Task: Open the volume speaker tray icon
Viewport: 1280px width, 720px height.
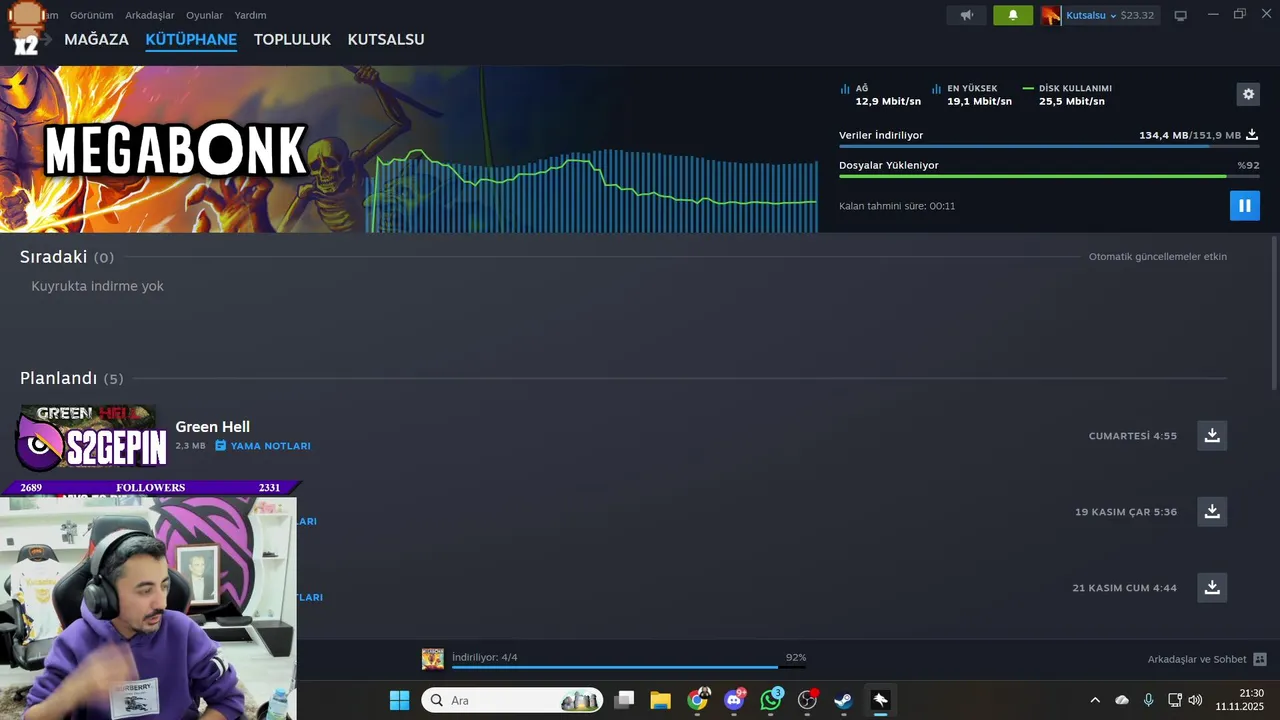Action: (x=1195, y=700)
